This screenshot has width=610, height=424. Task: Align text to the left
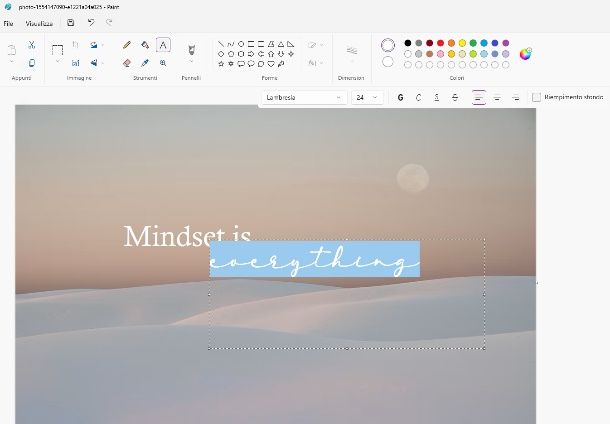(479, 98)
